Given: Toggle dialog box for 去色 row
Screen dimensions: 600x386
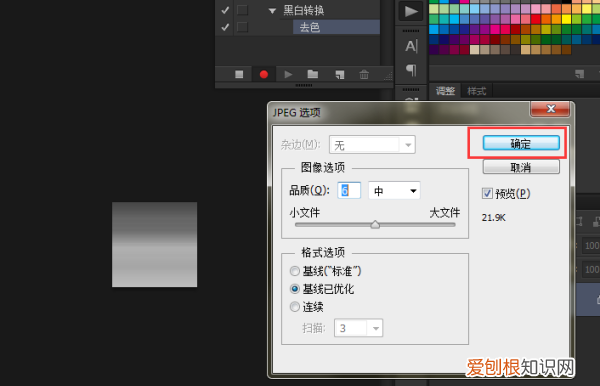Looking at the screenshot, I should coord(242,27).
